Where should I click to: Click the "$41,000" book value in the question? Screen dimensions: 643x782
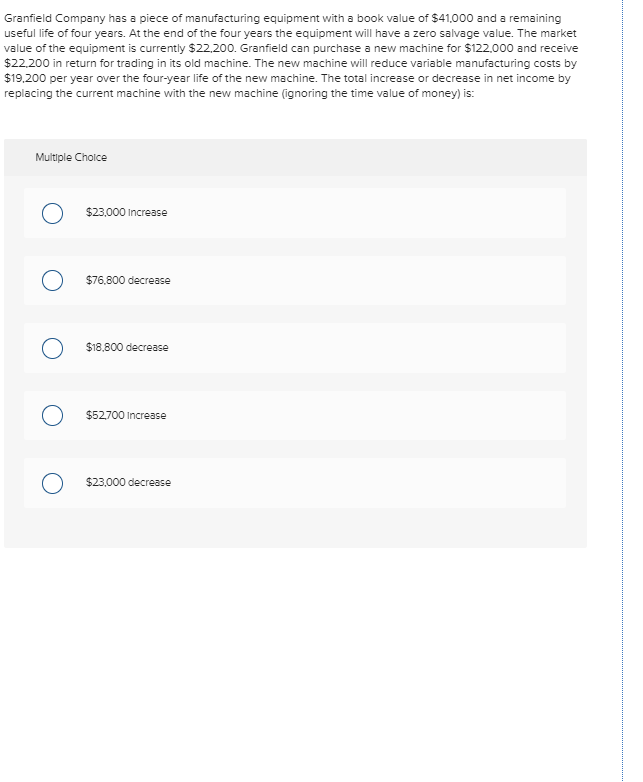[452, 18]
